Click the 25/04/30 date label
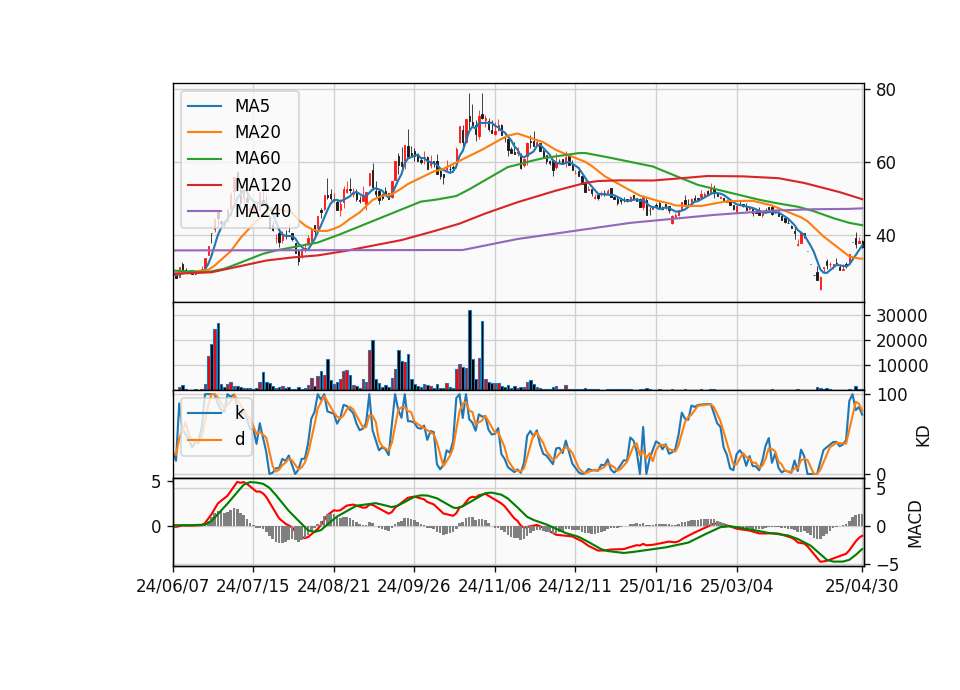The width and height of the screenshot is (960, 690). (862, 586)
